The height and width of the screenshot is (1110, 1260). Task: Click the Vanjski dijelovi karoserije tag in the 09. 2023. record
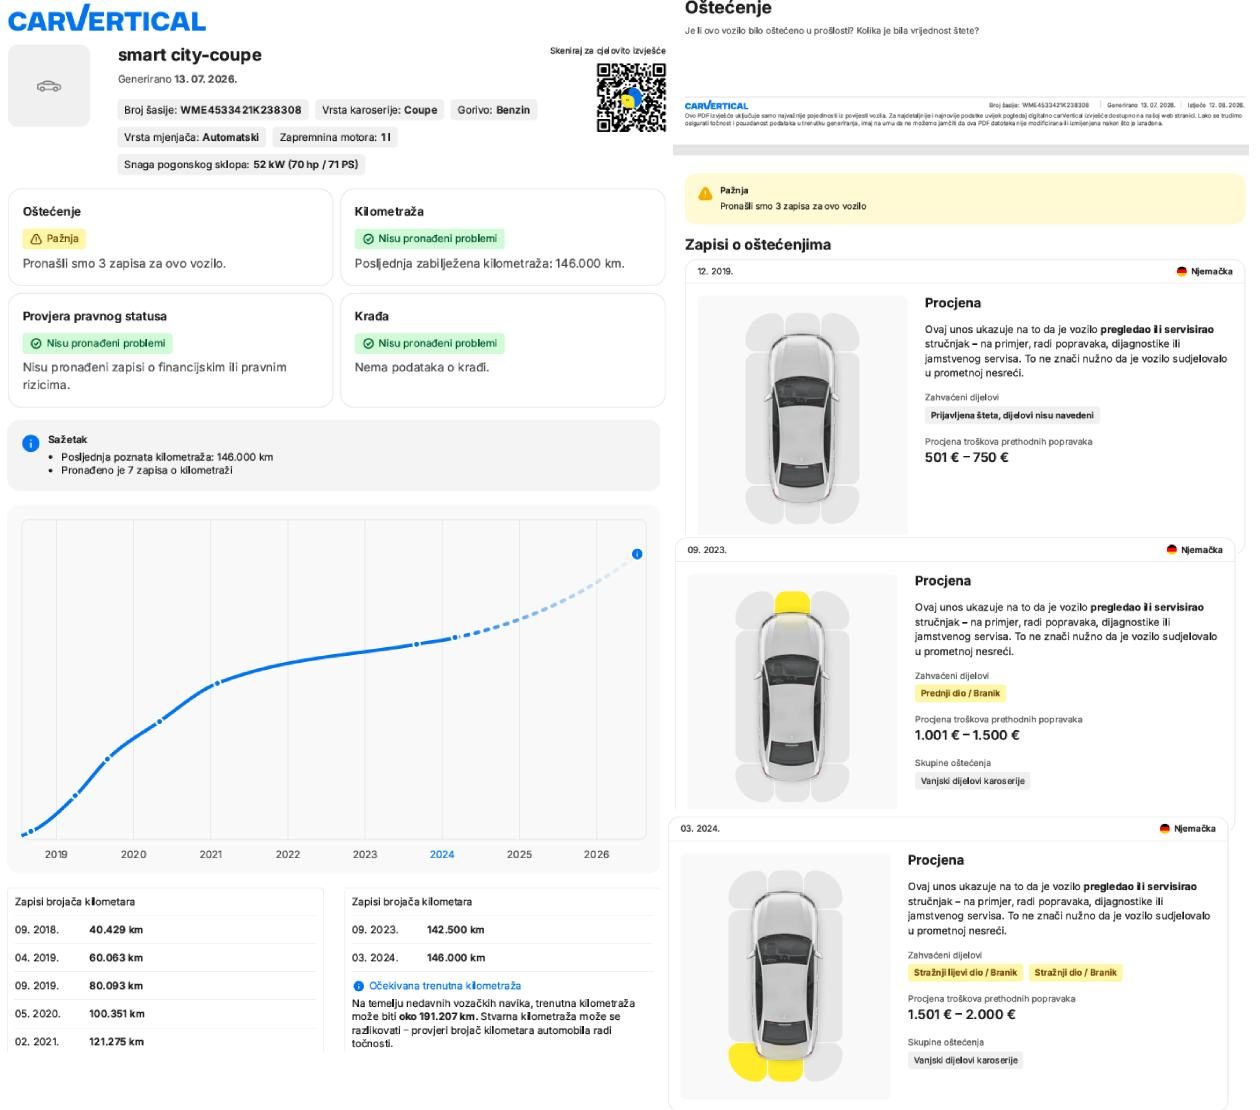(972, 782)
